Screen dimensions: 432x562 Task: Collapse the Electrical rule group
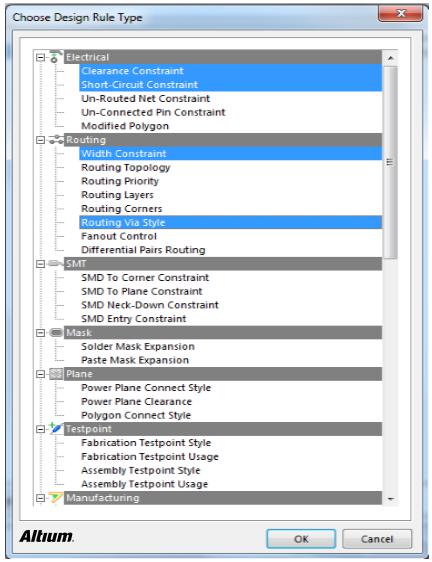[41, 57]
